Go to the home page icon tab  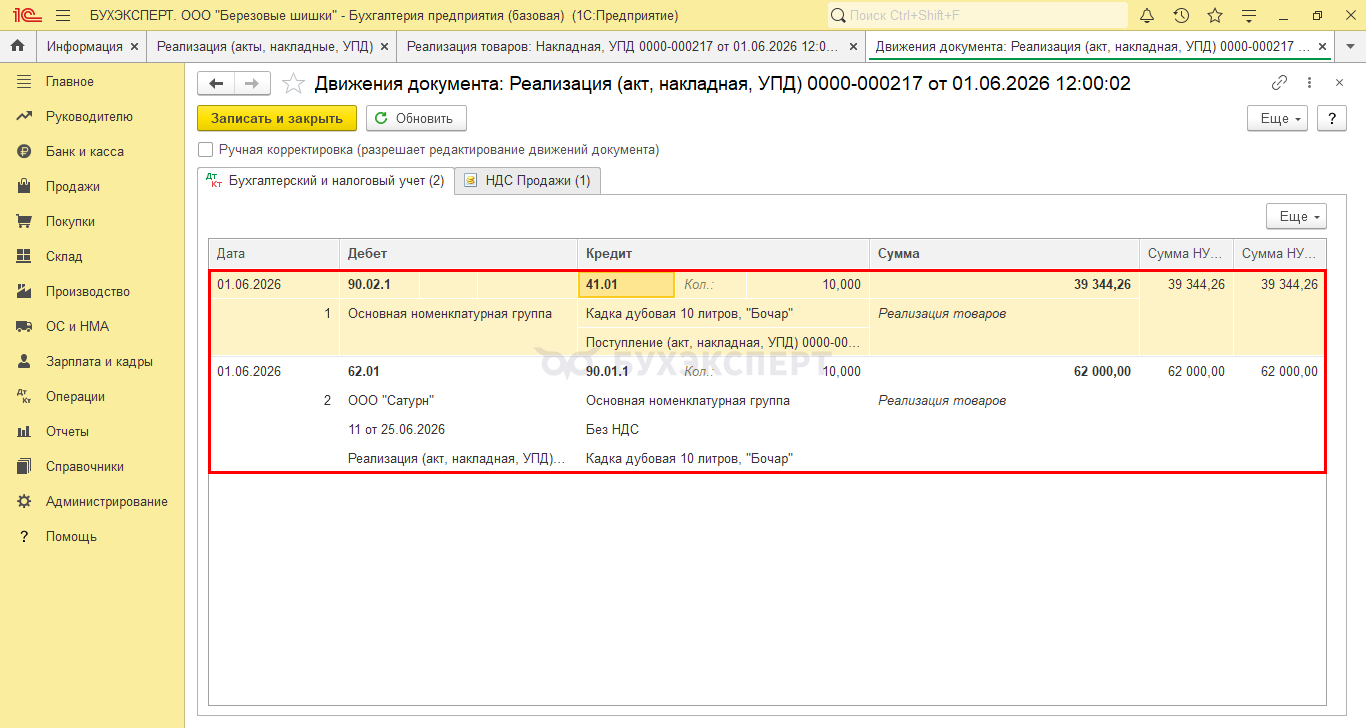point(17,47)
